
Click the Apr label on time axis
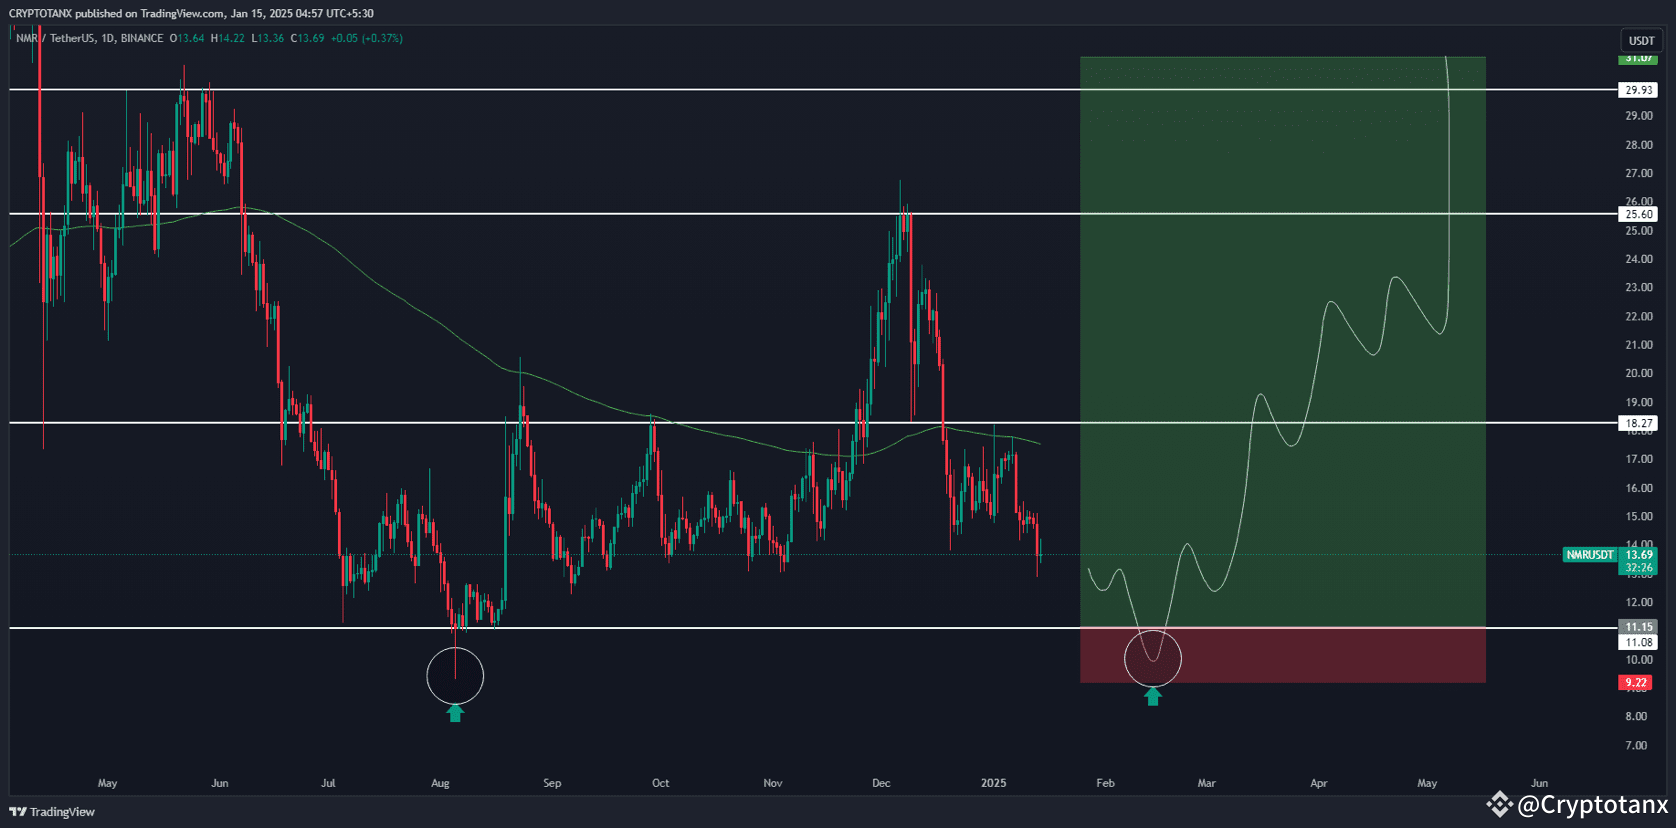1319,783
